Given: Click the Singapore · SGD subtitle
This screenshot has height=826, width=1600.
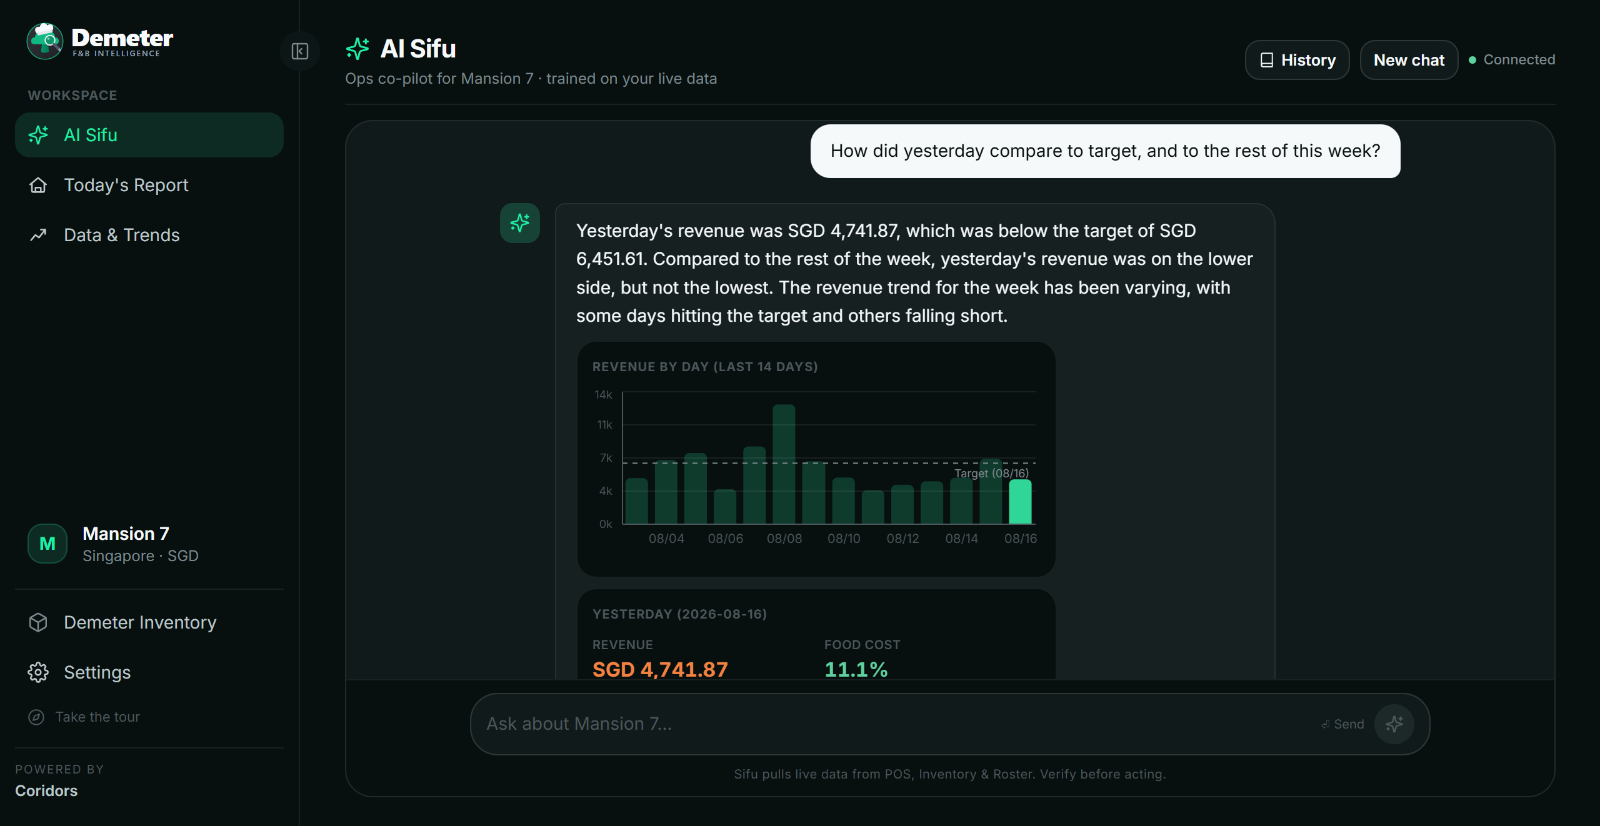Looking at the screenshot, I should coord(140,556).
